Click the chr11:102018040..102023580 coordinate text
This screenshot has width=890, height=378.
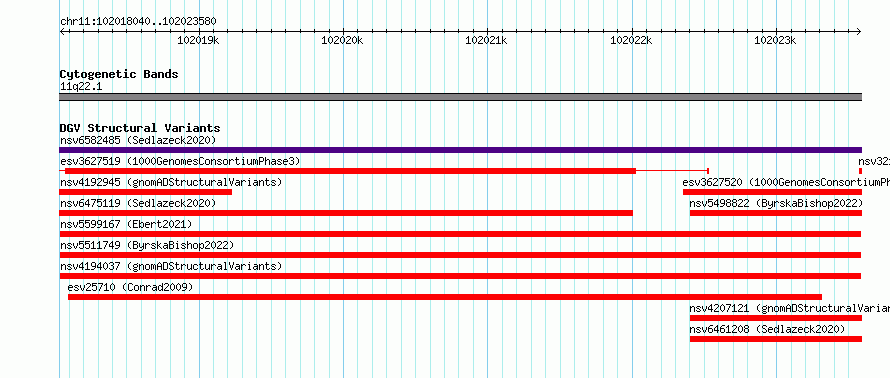(138, 22)
